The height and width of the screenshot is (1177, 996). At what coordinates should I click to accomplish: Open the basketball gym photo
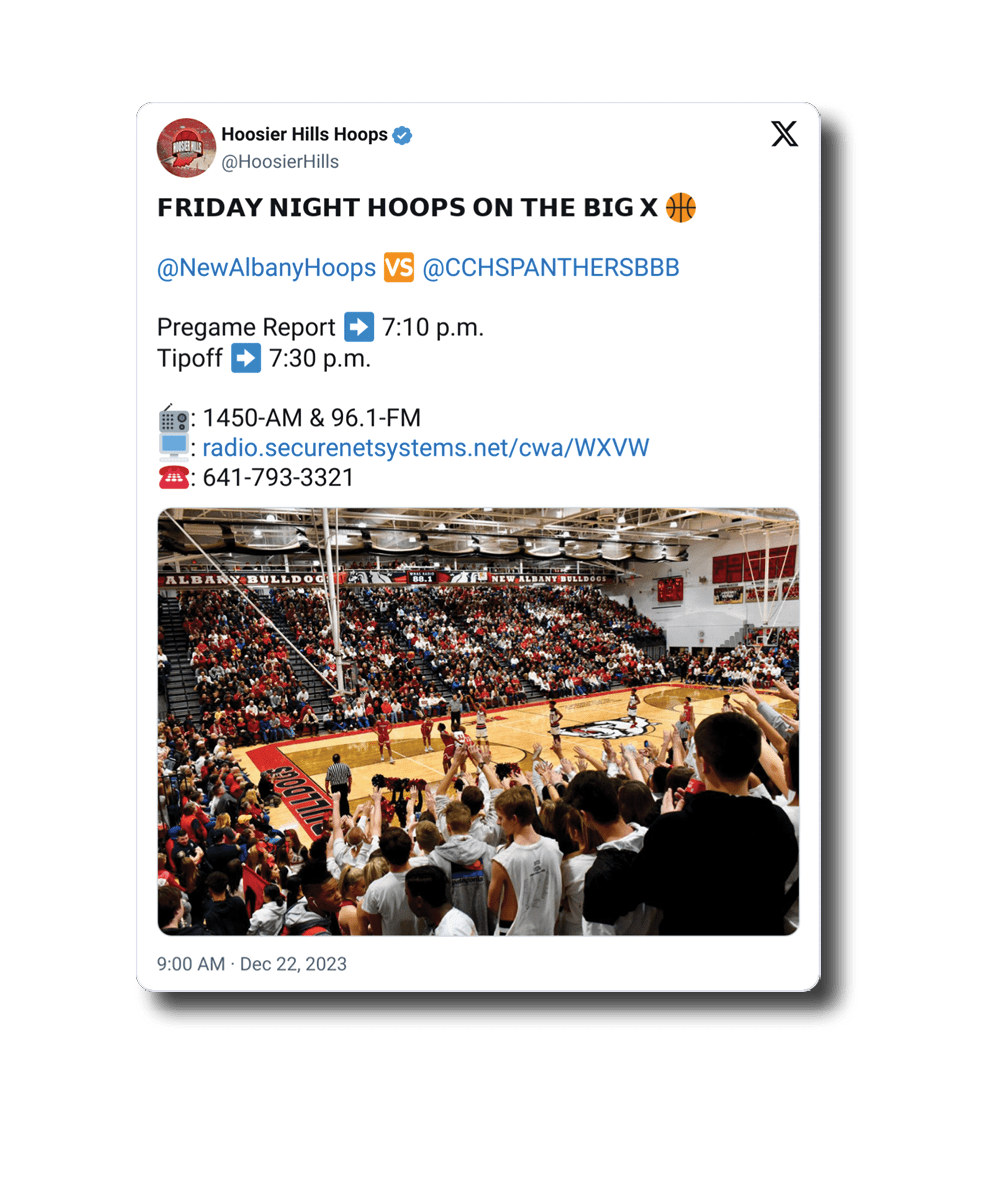(x=478, y=721)
